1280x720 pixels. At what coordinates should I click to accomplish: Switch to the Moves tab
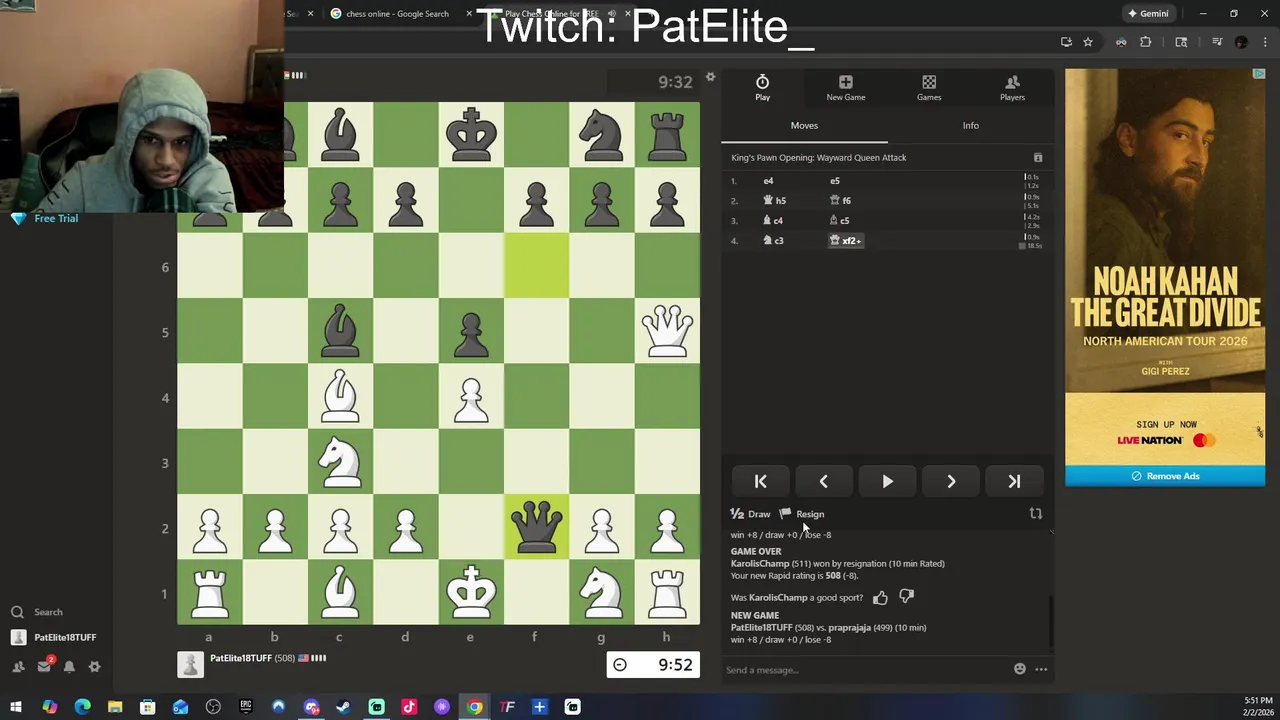click(x=804, y=125)
